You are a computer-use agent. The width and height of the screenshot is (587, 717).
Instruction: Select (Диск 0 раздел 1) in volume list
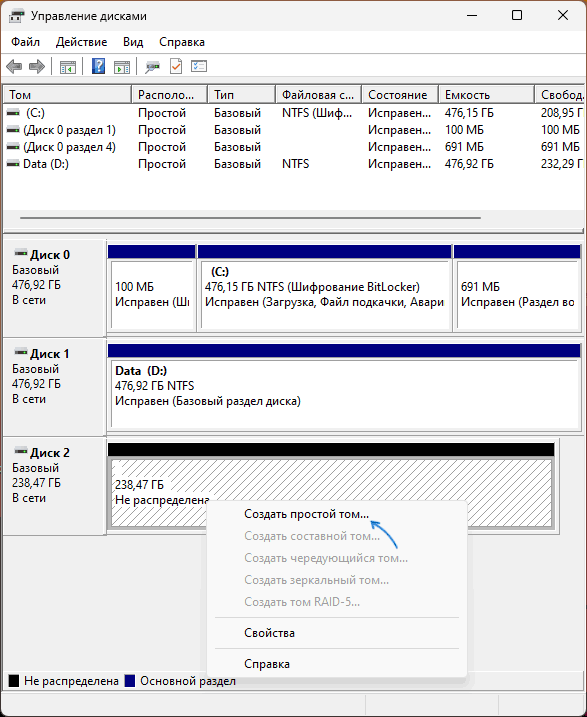(x=69, y=130)
